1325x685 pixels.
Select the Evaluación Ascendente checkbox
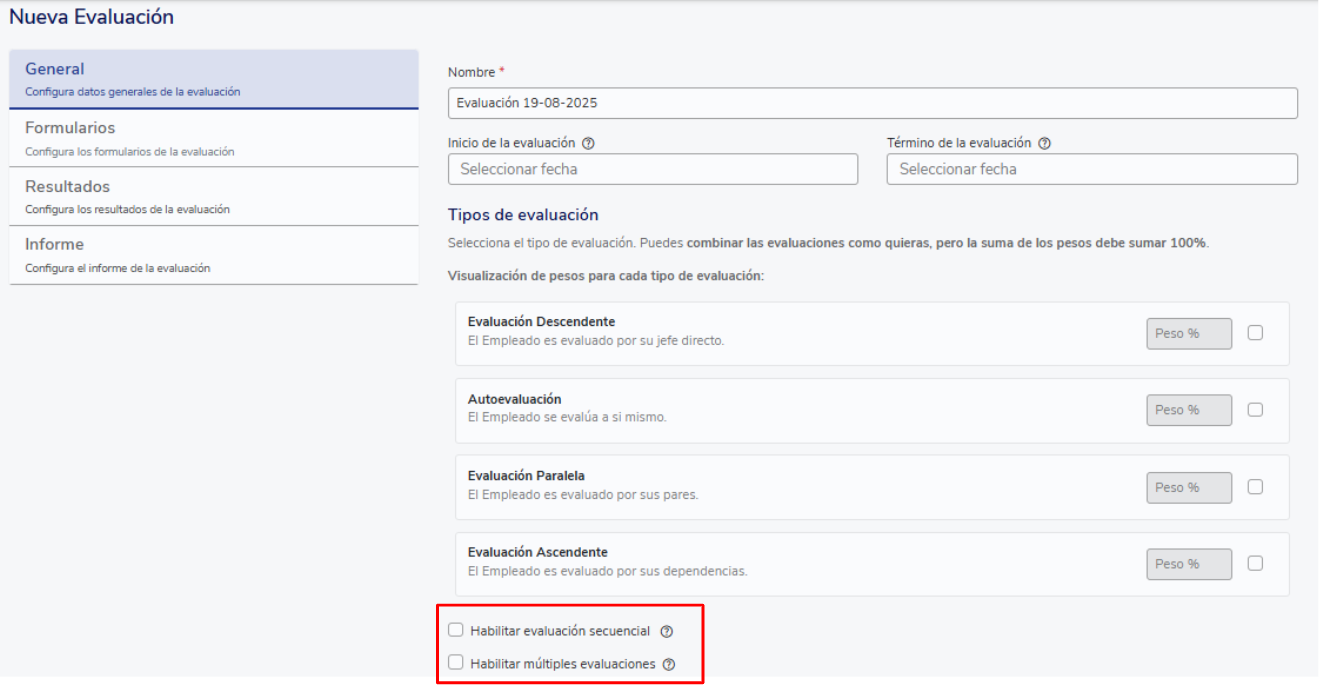coord(1255,563)
